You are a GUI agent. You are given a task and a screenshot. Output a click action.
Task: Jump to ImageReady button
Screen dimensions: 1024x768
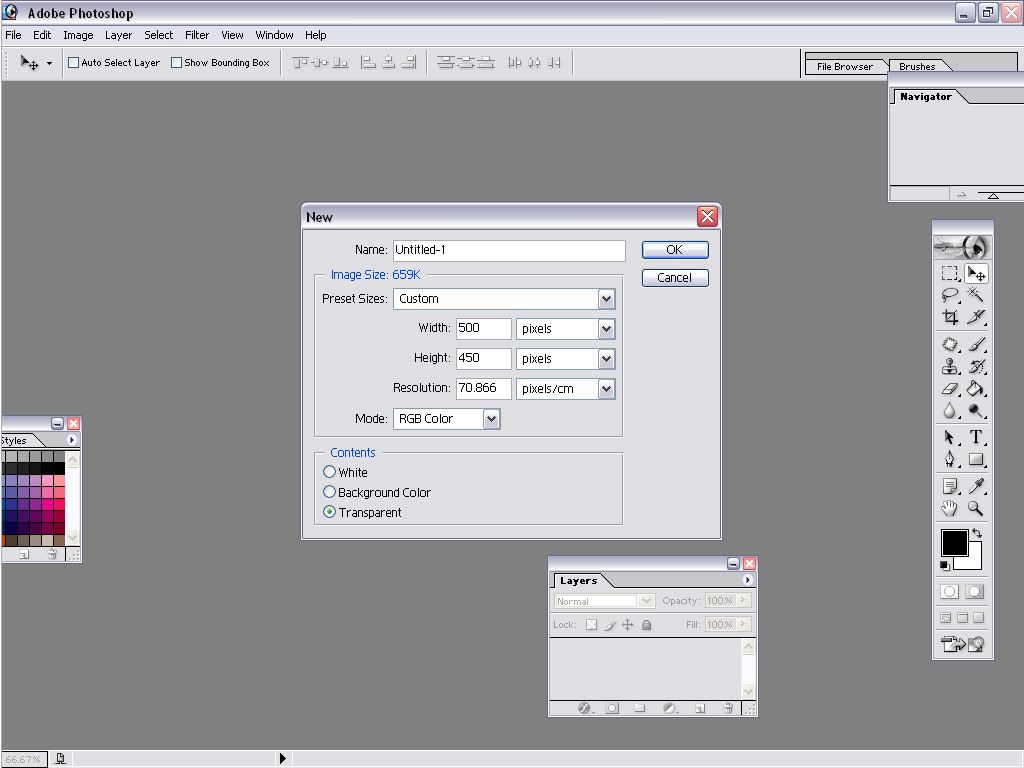[963, 645]
